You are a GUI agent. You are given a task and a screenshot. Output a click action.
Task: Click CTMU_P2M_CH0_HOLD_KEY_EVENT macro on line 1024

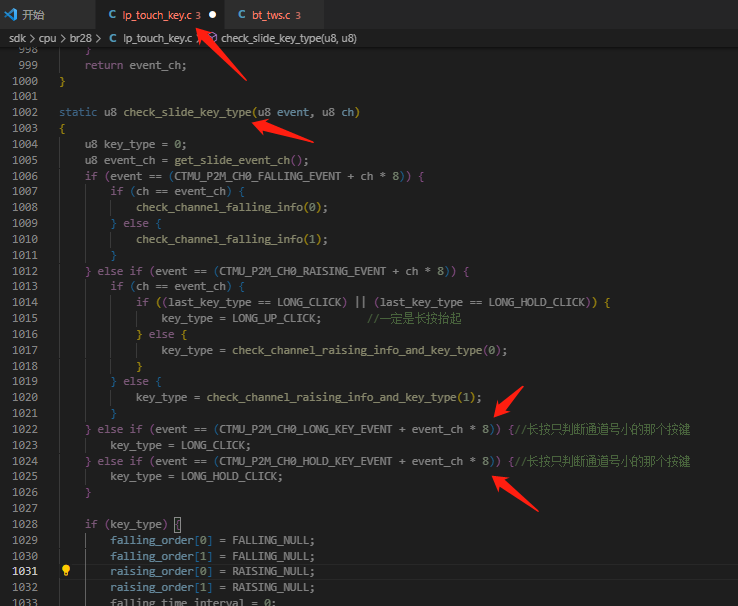click(x=306, y=462)
